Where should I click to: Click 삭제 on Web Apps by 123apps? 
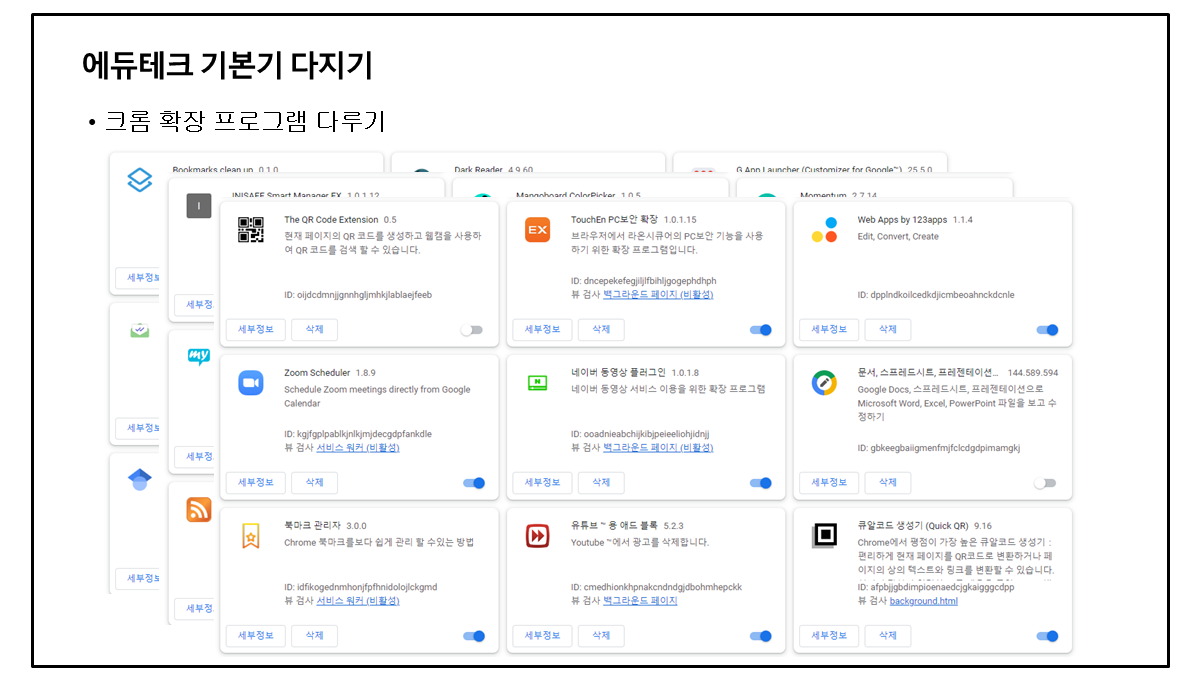888,329
